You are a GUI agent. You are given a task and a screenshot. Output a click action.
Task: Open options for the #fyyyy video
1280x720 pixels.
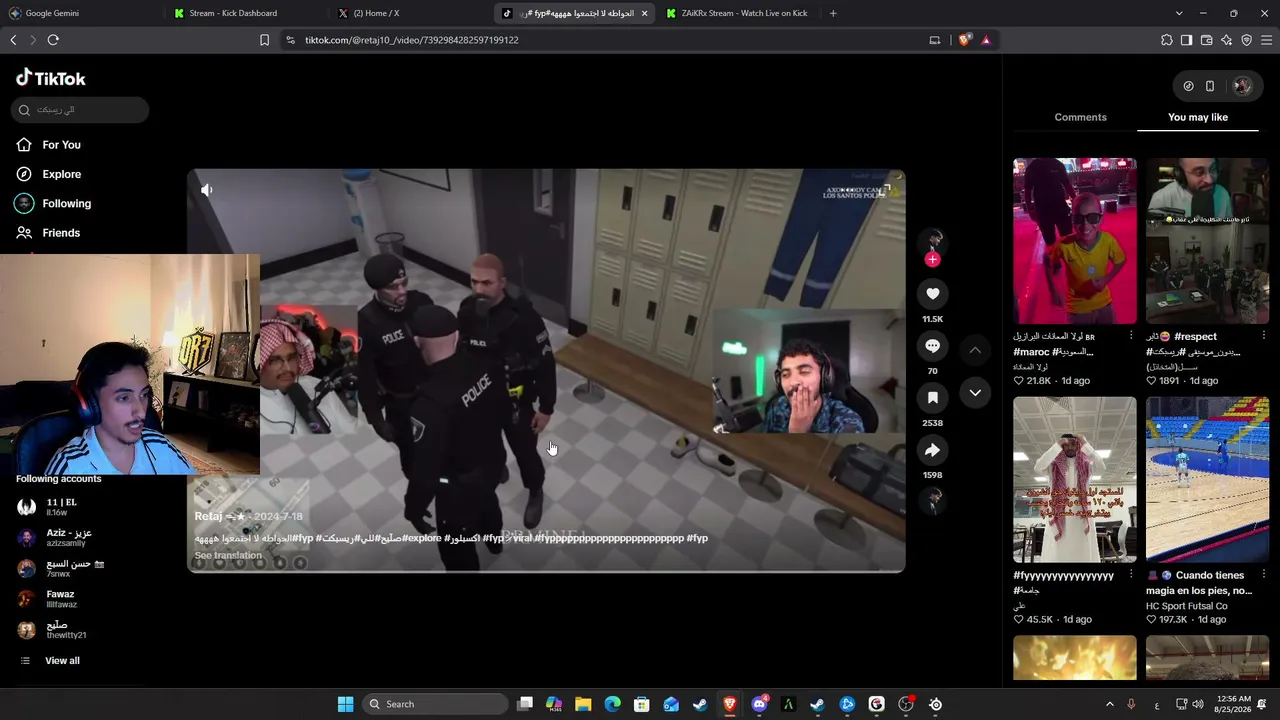(x=1131, y=575)
